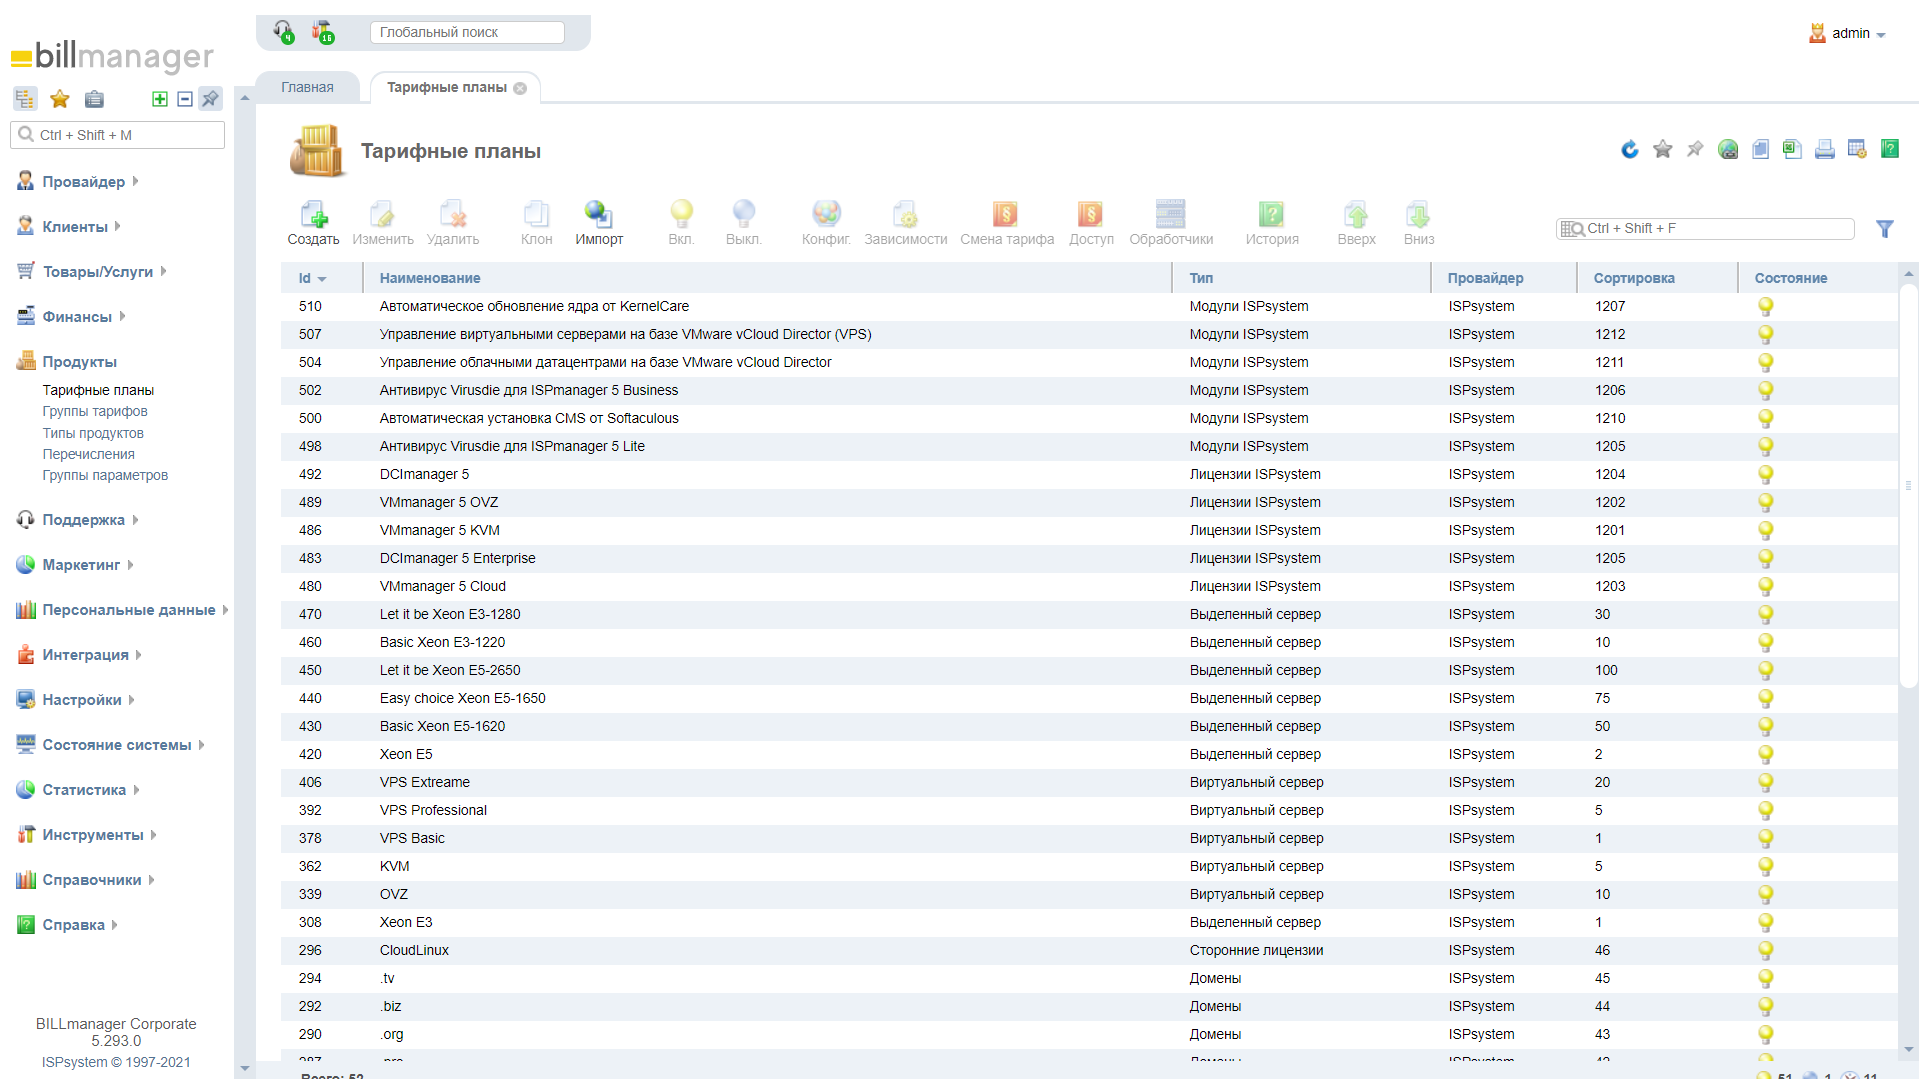
Task: Open Группы тарифов in the sidebar
Action: [95, 412]
